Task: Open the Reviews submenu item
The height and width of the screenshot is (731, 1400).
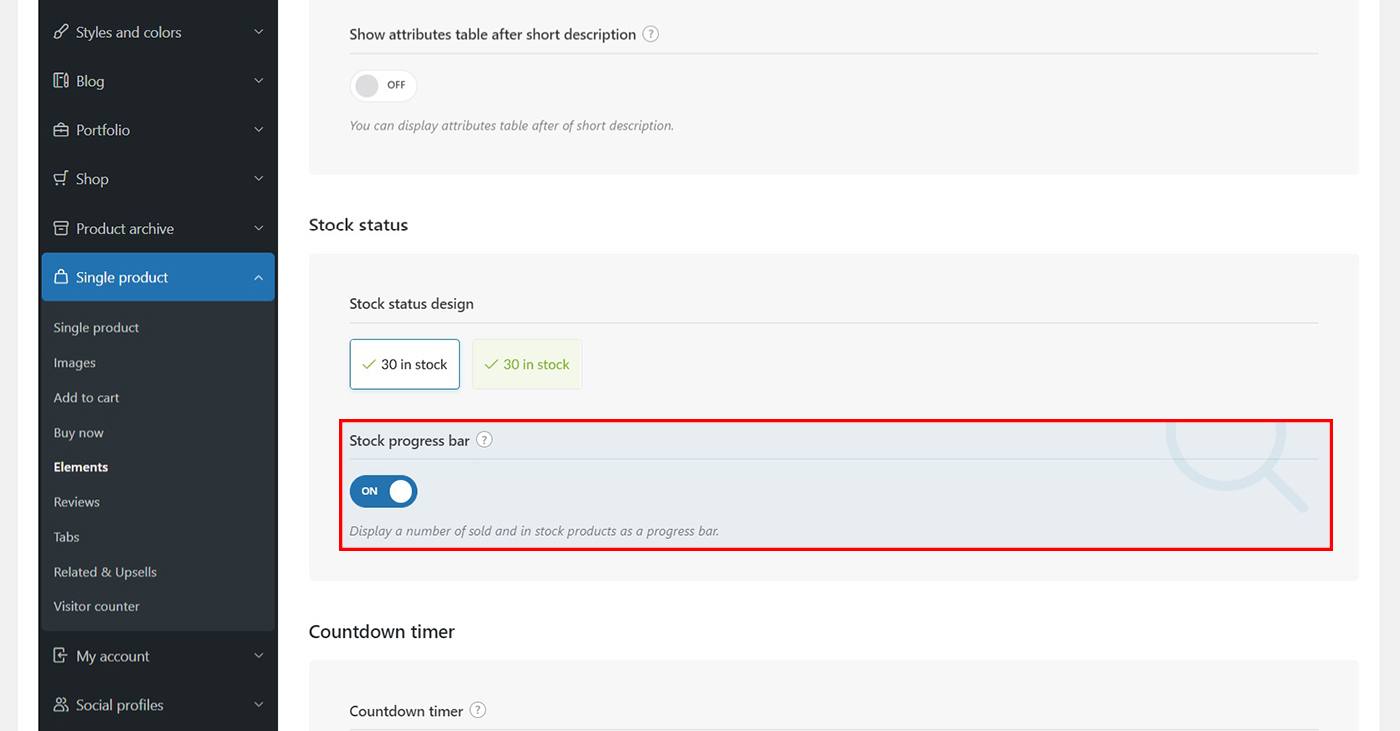Action: tap(77, 502)
